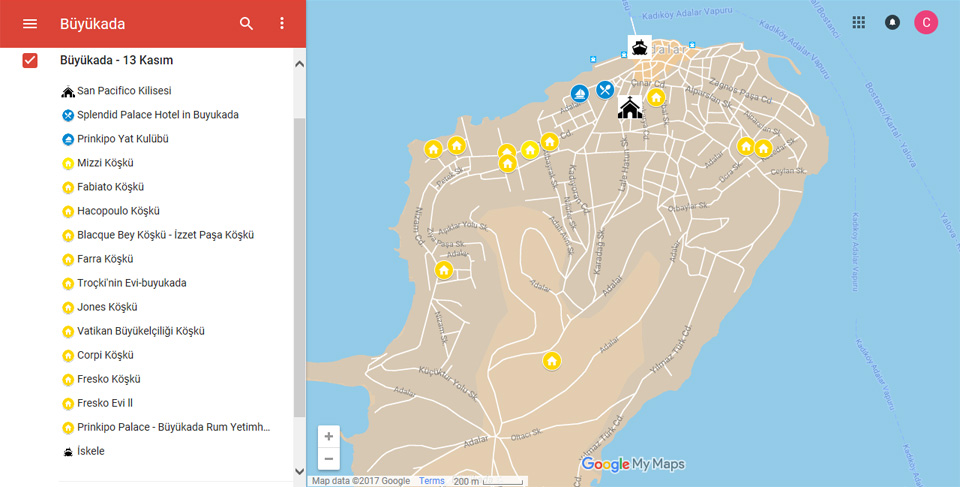Select Prinkipo Yat Kulübü entry

[122, 138]
